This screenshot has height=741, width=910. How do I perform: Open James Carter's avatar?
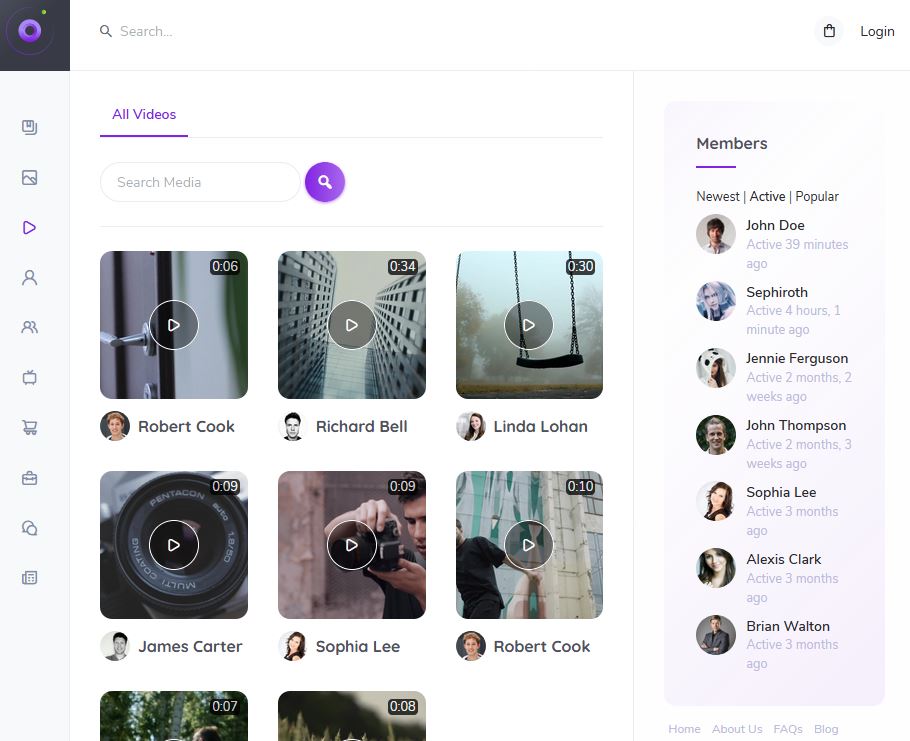(115, 646)
